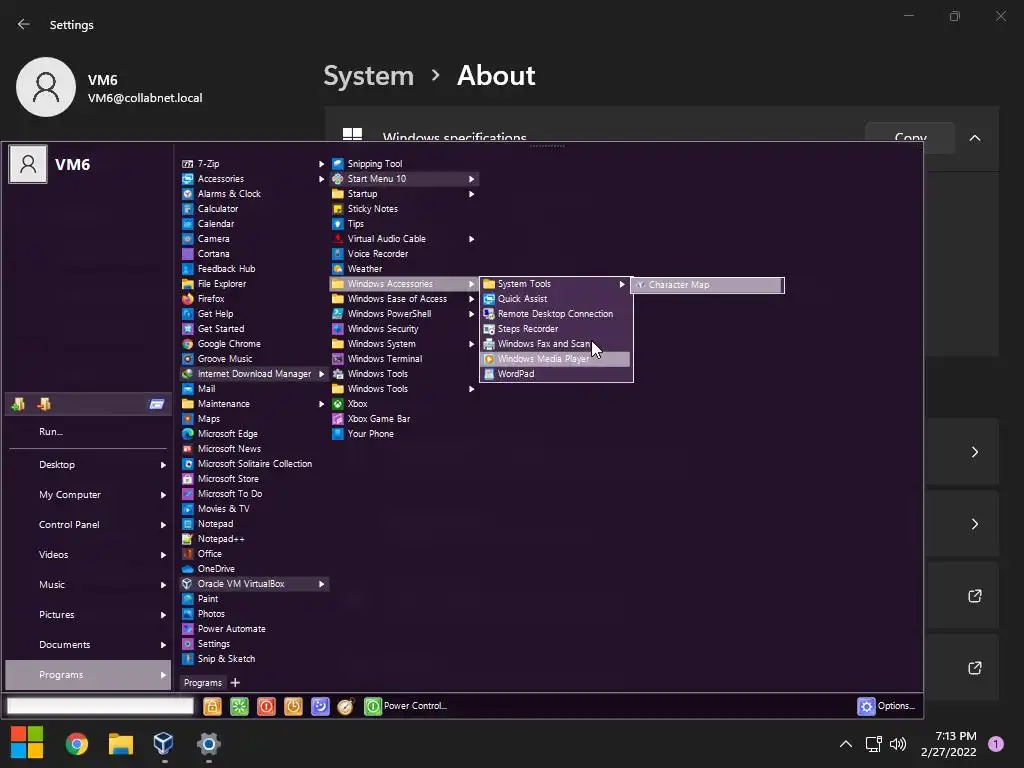Viewport: 1024px width, 768px height.
Task: Open the Options... button
Action: coord(887,706)
